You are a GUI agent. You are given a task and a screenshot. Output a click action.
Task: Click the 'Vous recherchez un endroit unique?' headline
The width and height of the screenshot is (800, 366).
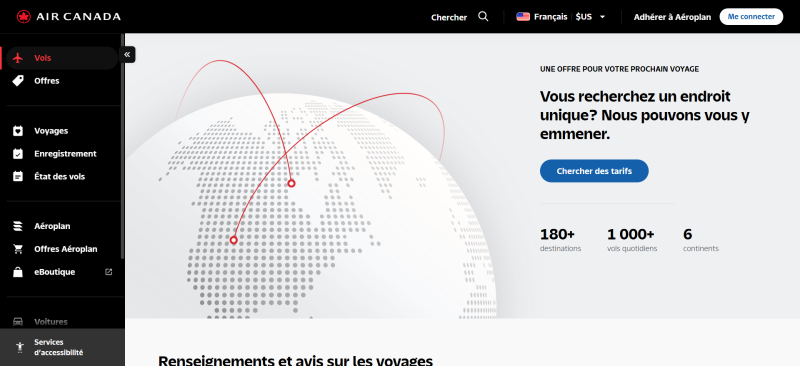tap(644, 115)
